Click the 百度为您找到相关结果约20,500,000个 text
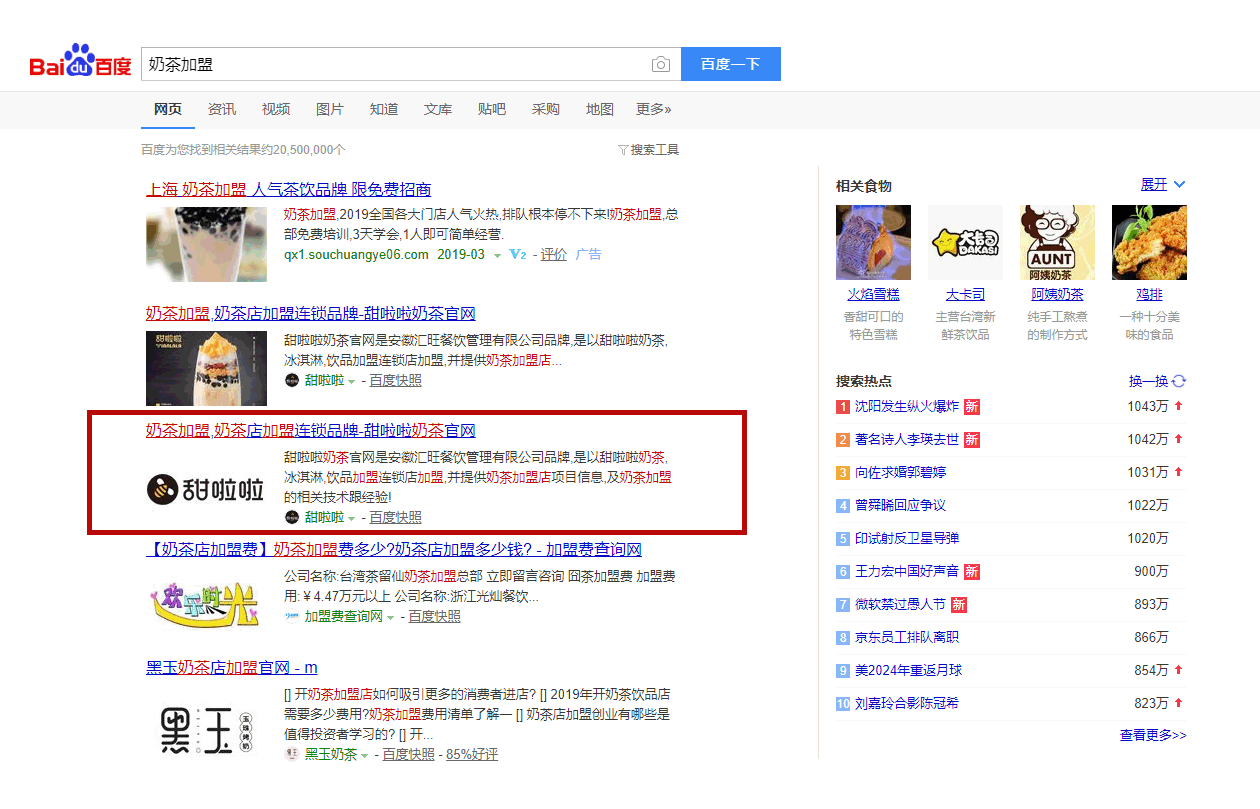1260x809 pixels. coord(243,150)
